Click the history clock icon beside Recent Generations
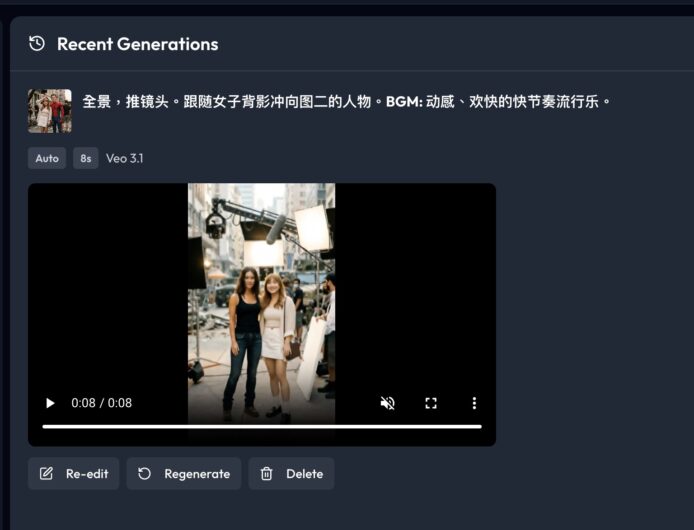This screenshot has height=530, width=694. pos(37,43)
